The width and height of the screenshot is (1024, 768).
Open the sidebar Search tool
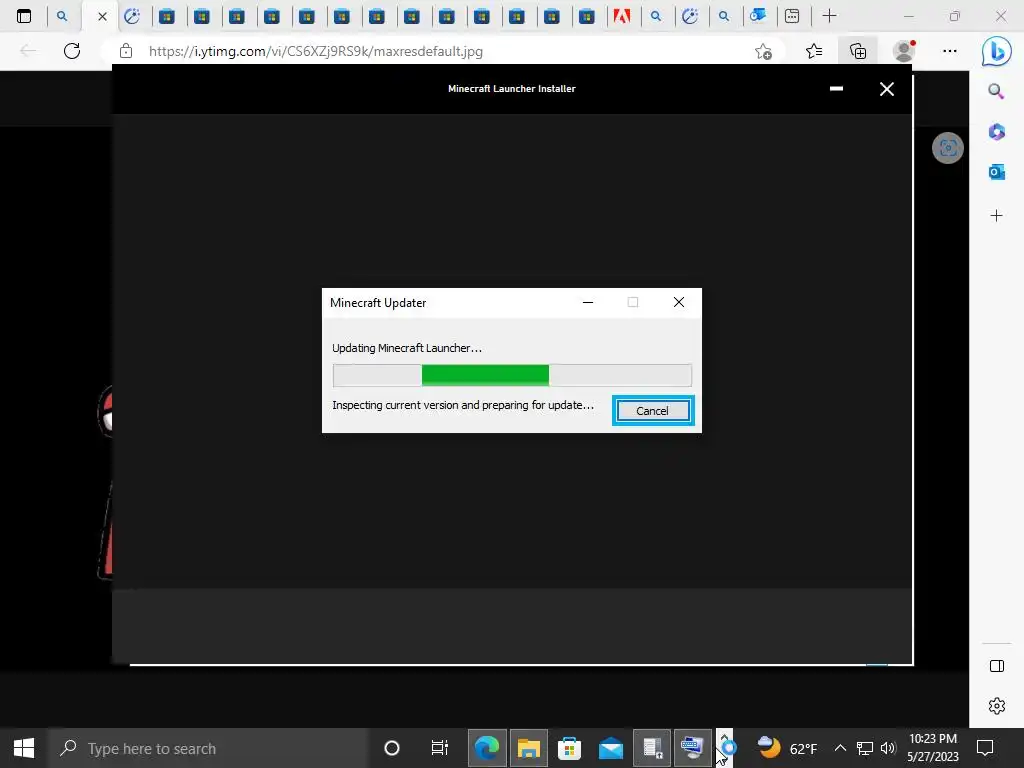coord(996,91)
